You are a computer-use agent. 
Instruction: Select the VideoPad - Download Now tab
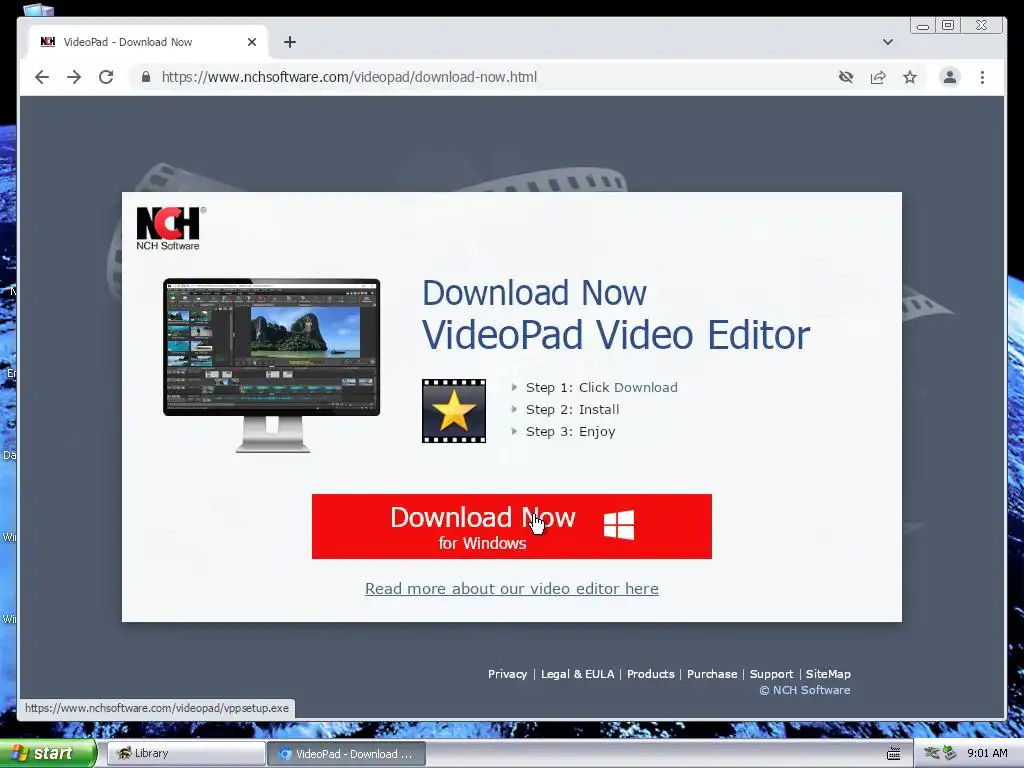pyautogui.click(x=147, y=42)
